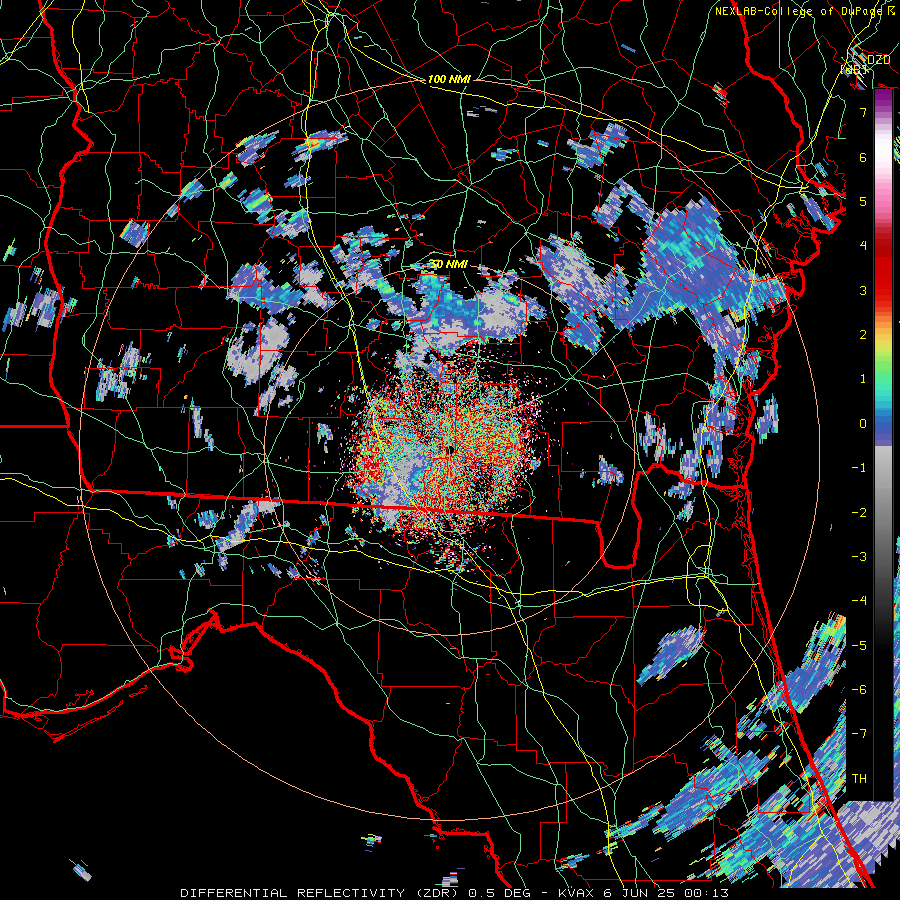Click the -7 dB scale label
Screen dimensions: 900x900
[x=859, y=734]
